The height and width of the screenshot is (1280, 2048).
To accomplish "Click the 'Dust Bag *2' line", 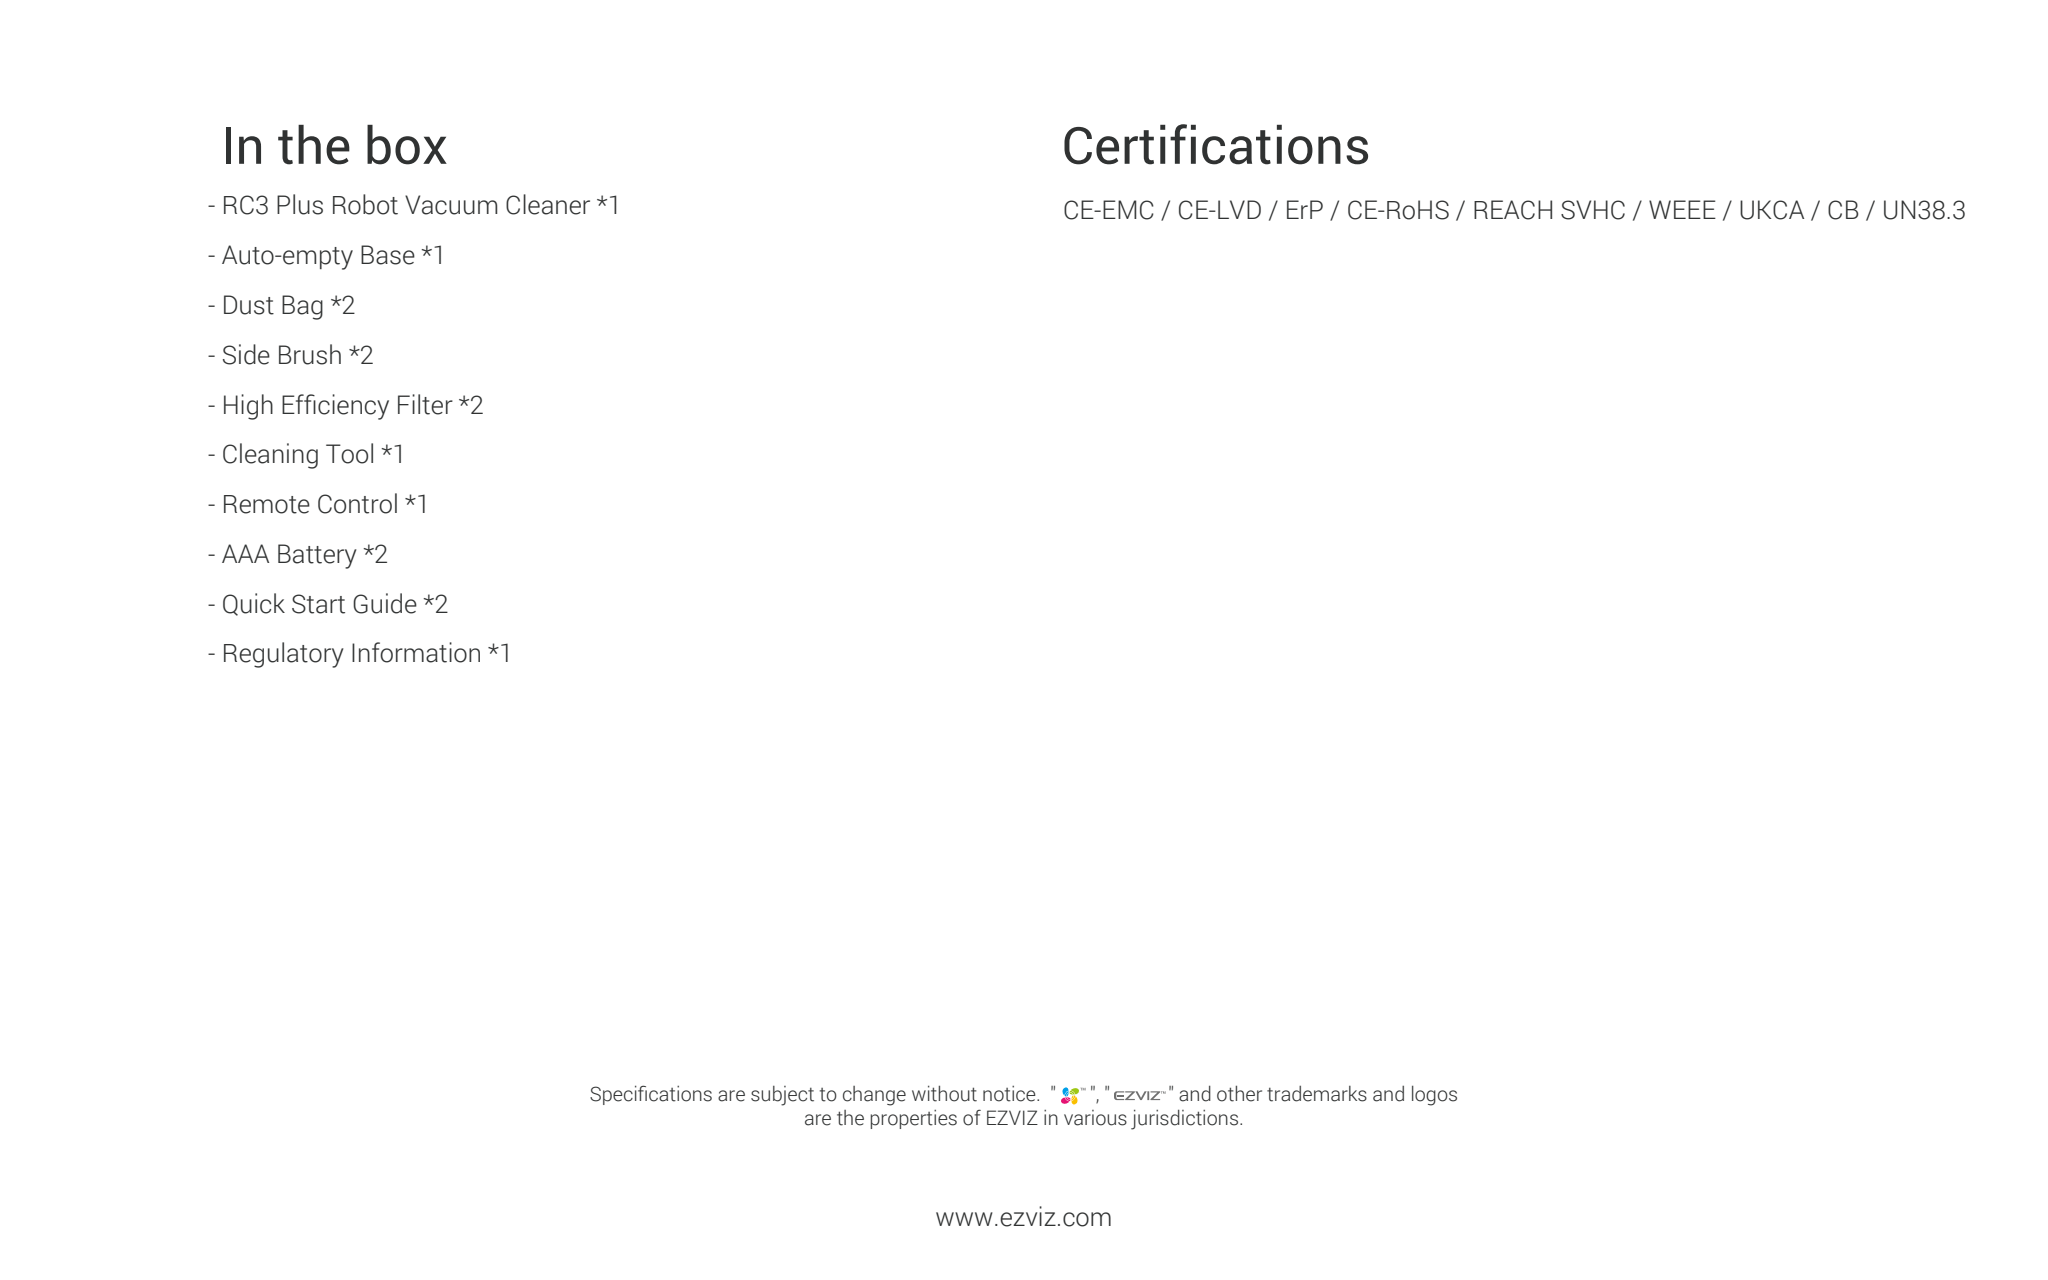I will coord(281,306).
